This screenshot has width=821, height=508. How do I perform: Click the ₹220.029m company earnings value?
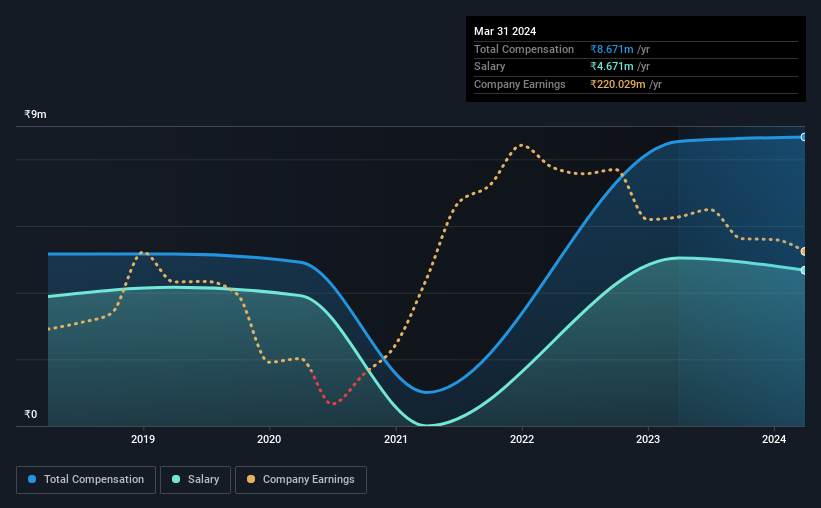(618, 84)
